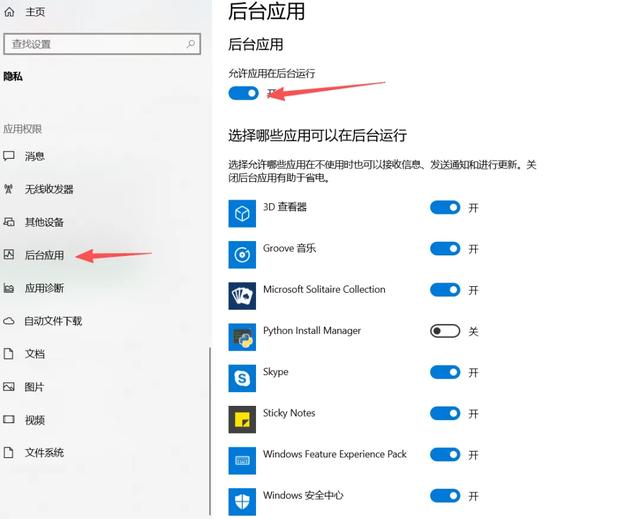Click the 文档 document icon
This screenshot has height=519, width=640.
point(9,354)
